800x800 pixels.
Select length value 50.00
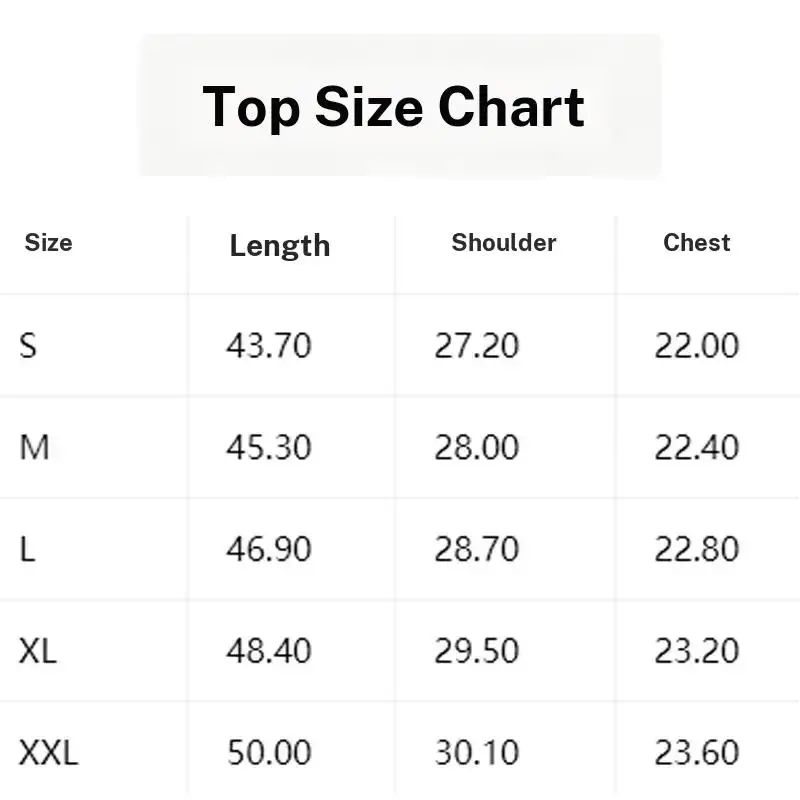(269, 753)
